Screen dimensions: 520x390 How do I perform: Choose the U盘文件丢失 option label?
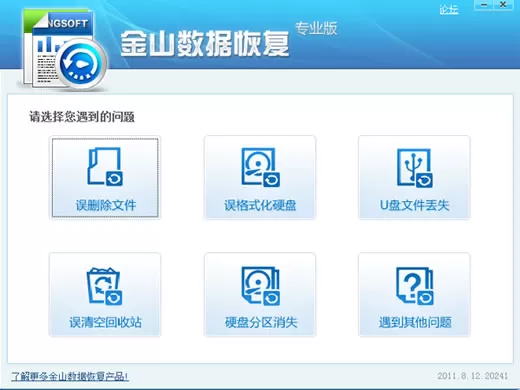pyautogui.click(x=414, y=205)
